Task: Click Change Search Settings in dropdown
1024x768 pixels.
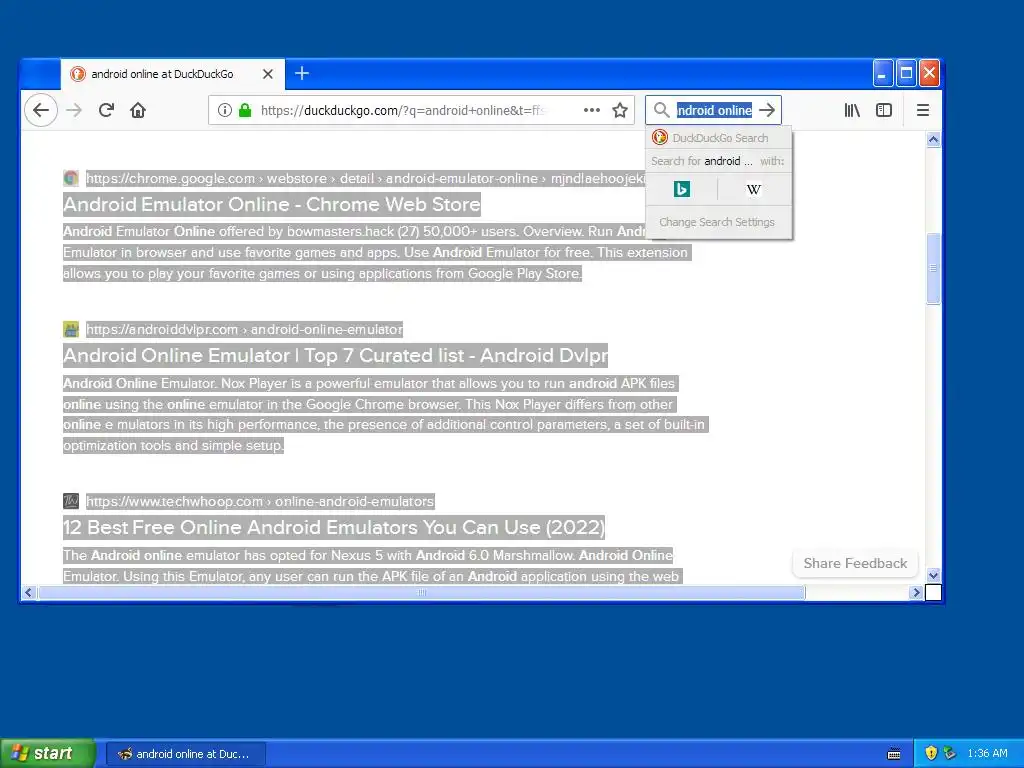Action: pos(716,222)
